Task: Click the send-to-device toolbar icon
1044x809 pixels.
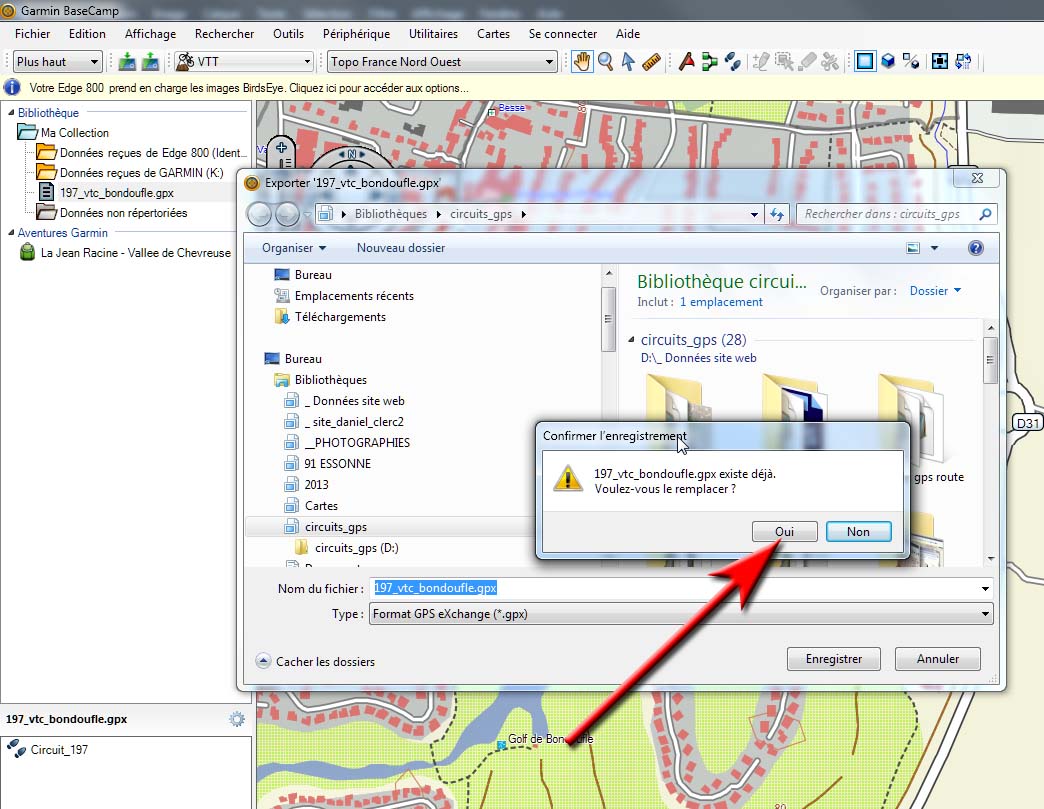Action: tap(127, 62)
